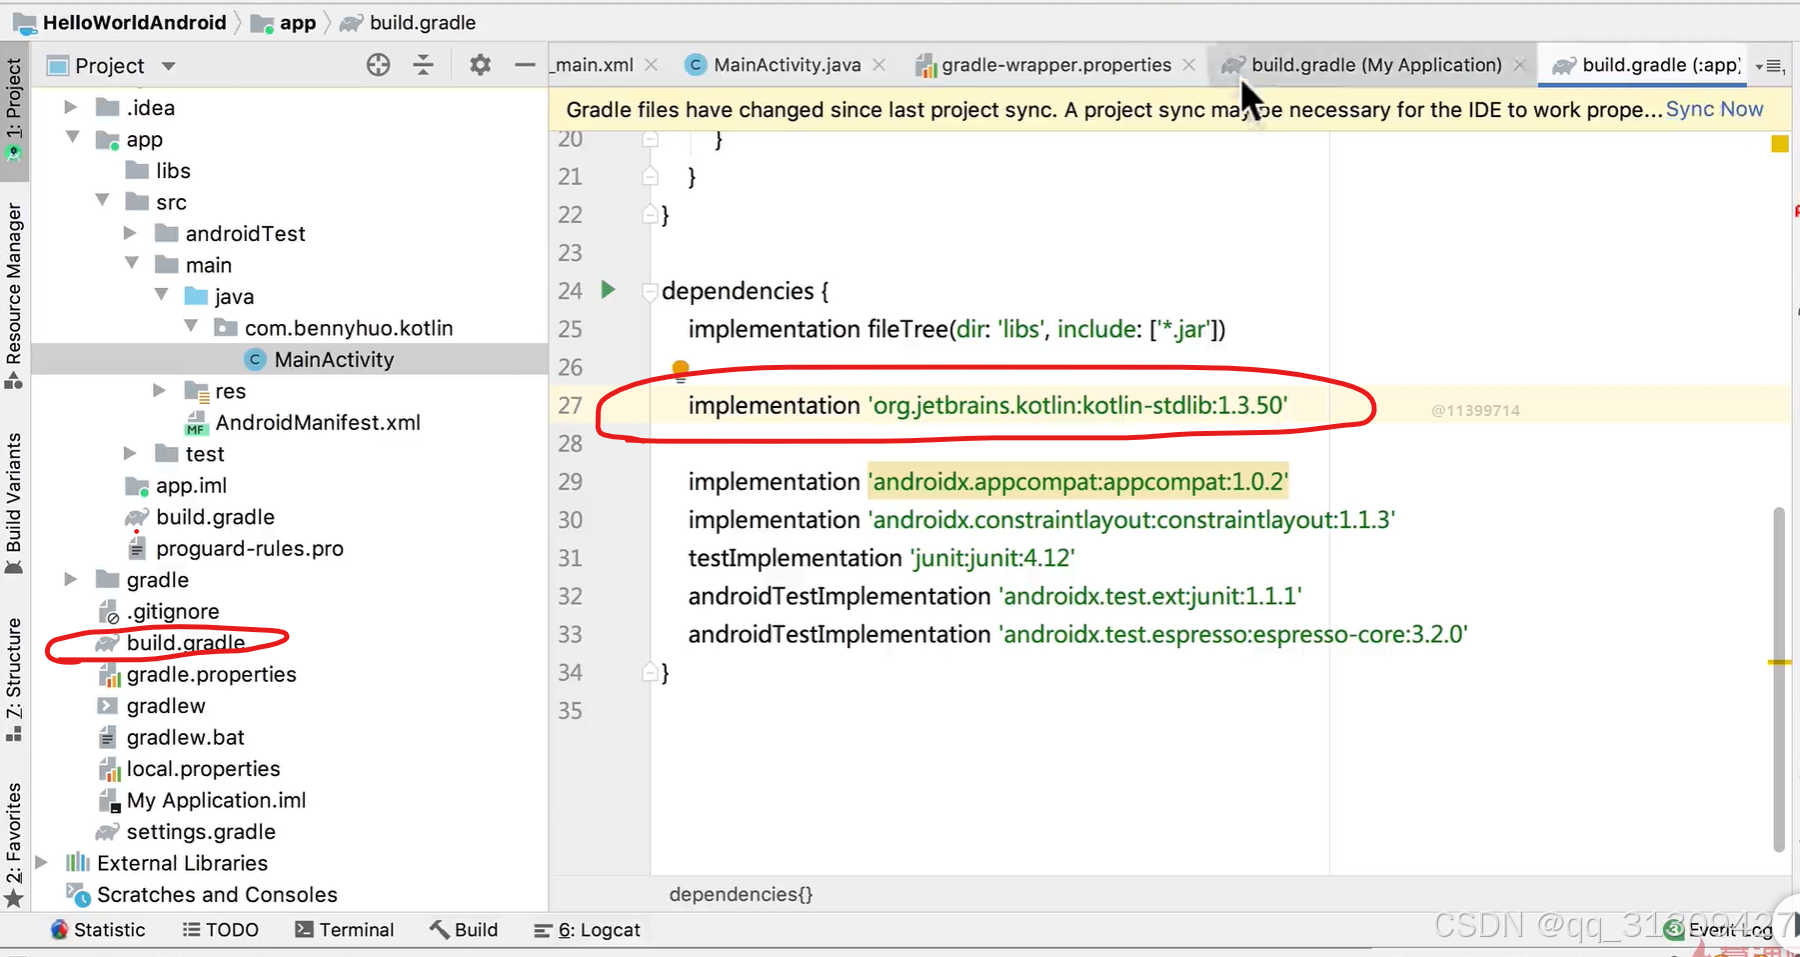Click the Collapse All icon in Project toolbar

[424, 65]
